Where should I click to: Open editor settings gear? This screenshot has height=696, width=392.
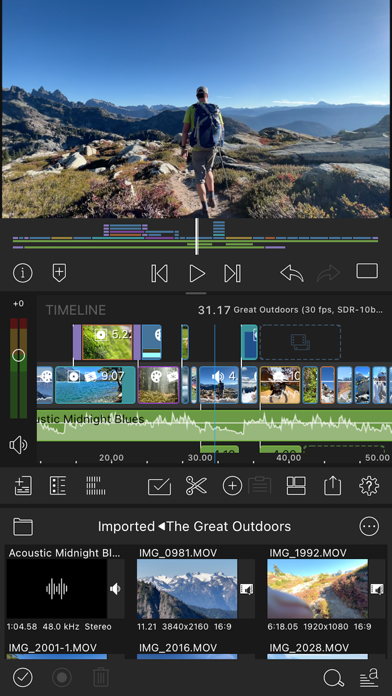(x=369, y=486)
